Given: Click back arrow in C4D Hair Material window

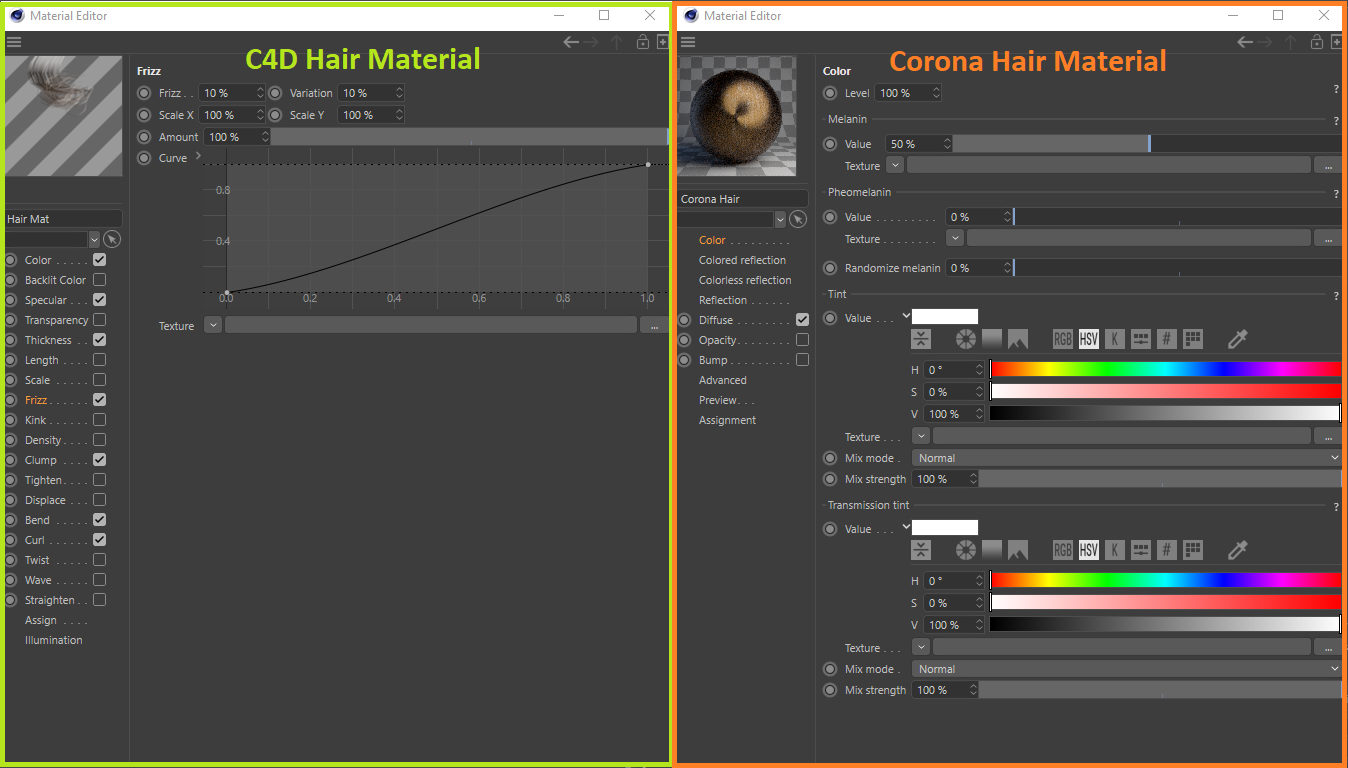Looking at the screenshot, I should click(571, 42).
